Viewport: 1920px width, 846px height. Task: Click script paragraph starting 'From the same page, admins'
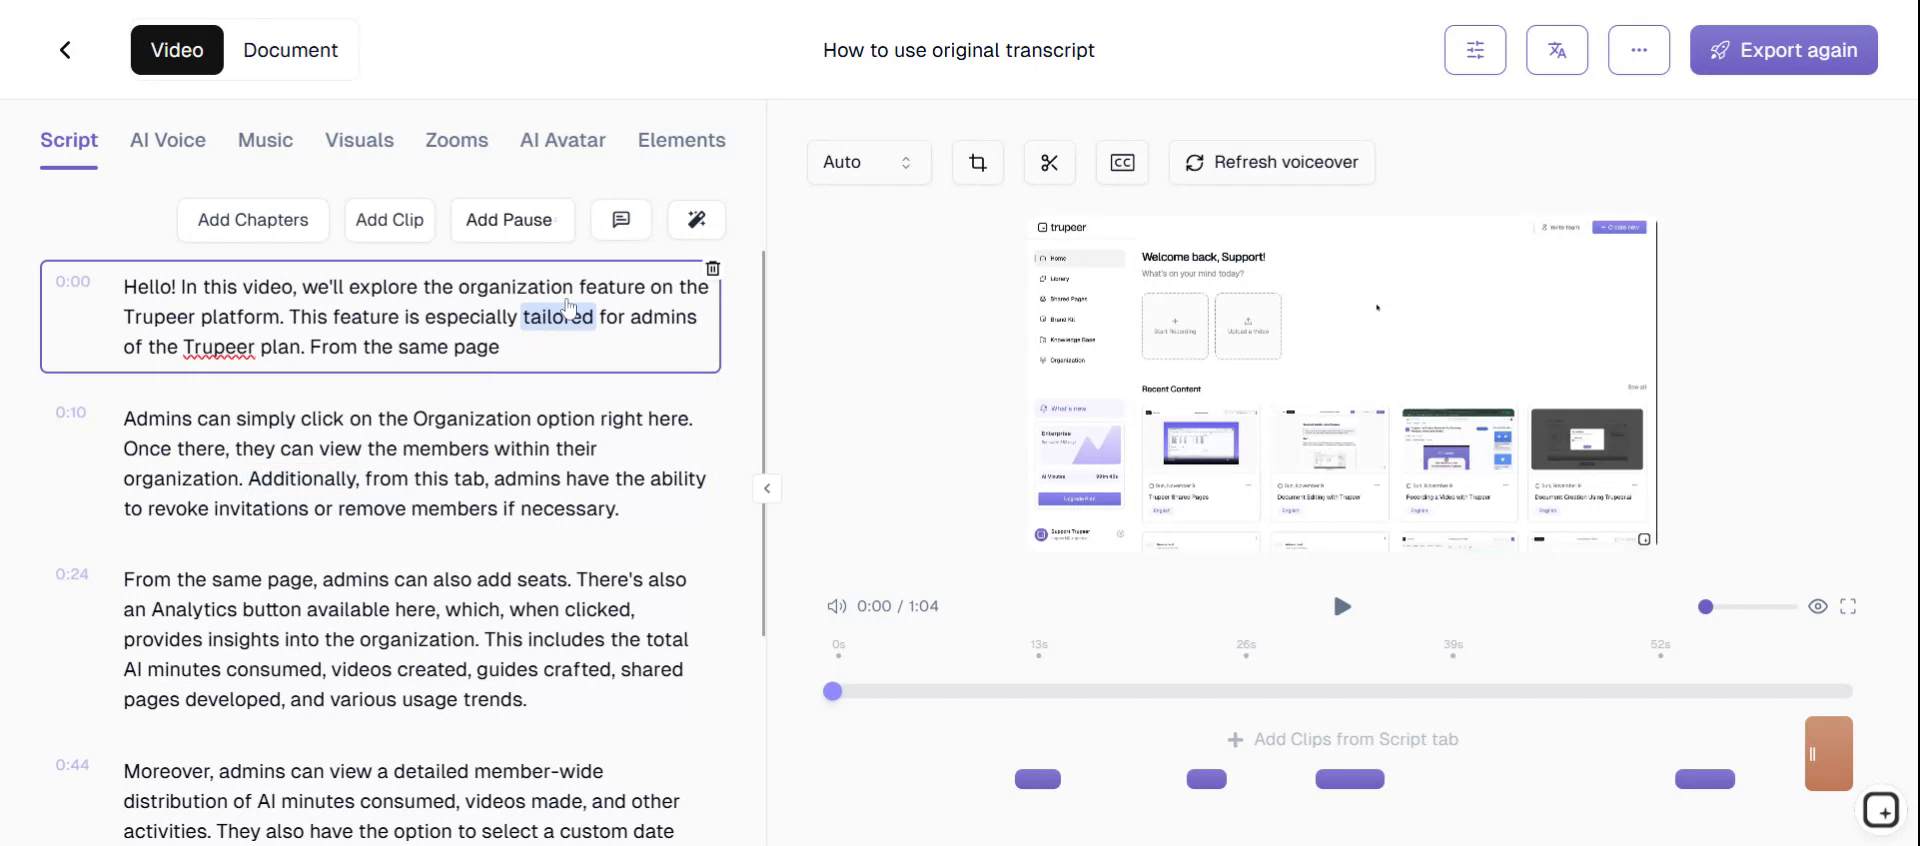[406, 639]
